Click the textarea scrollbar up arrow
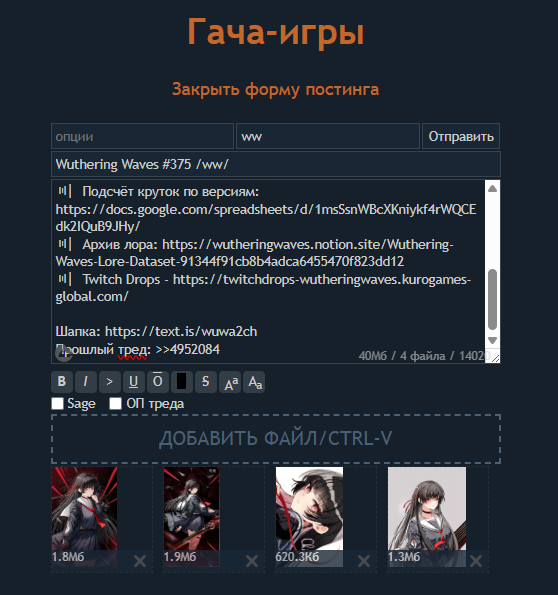The image size is (558, 595). (x=492, y=189)
